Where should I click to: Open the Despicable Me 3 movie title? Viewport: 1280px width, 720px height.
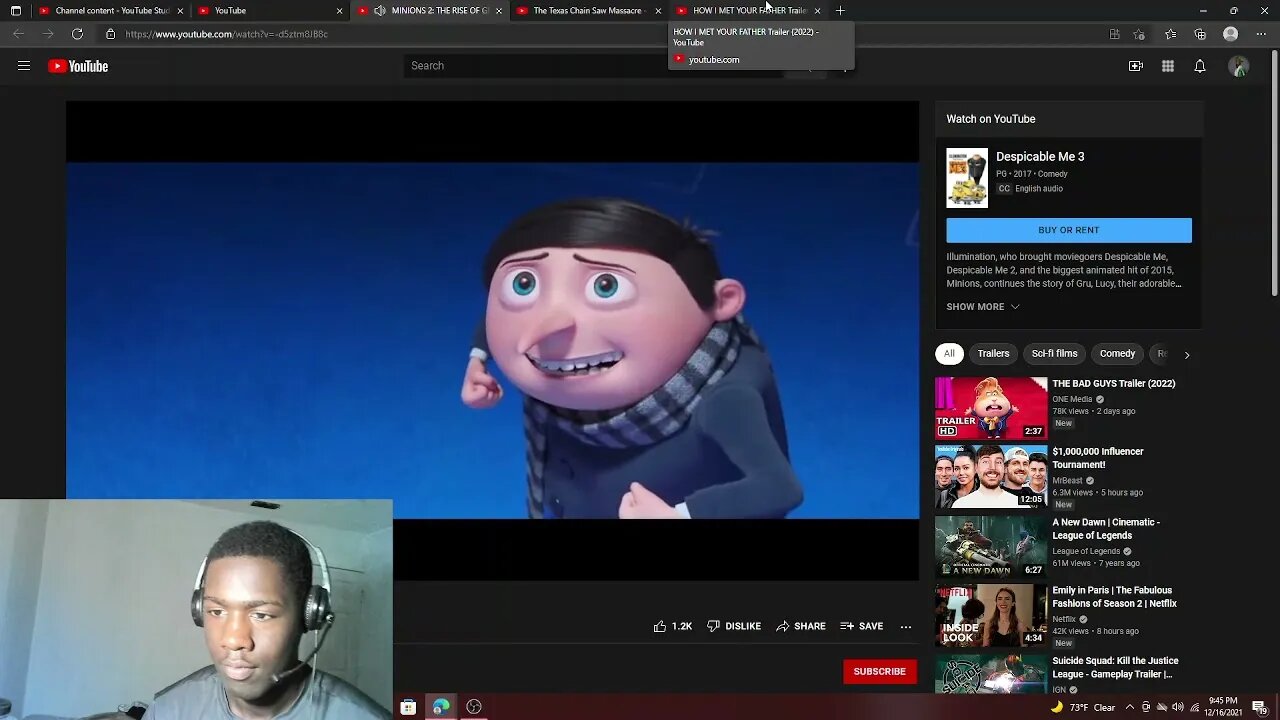point(1040,157)
